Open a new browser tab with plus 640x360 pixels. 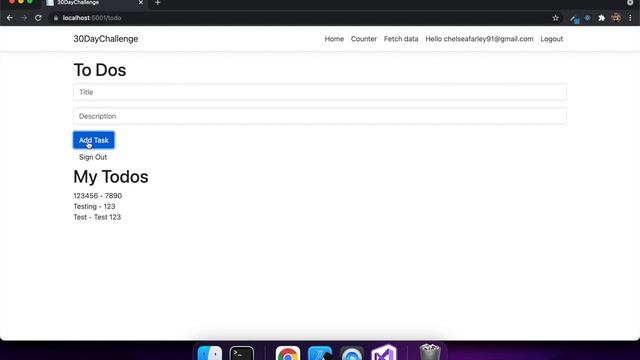pyautogui.click(x=158, y=3)
